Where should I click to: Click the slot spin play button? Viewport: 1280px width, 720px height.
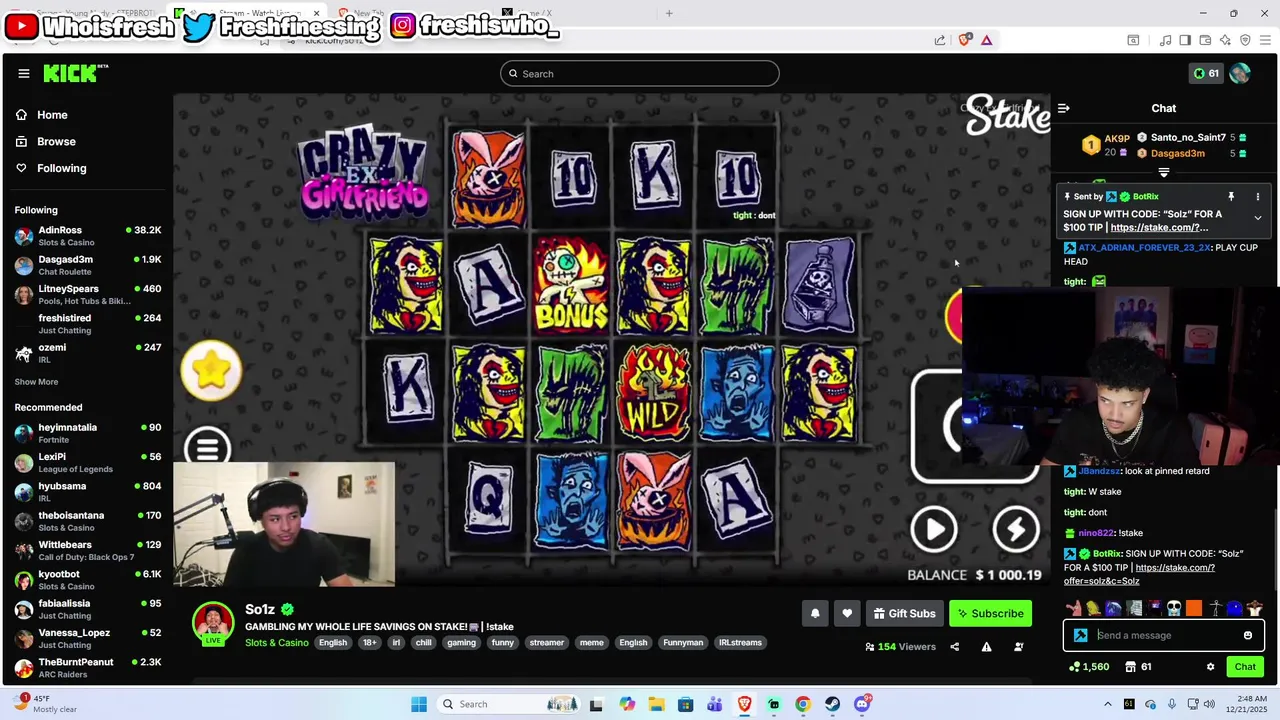click(x=934, y=530)
